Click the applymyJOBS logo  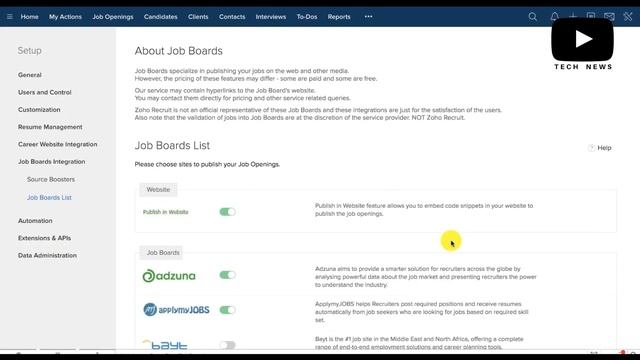tap(176, 310)
